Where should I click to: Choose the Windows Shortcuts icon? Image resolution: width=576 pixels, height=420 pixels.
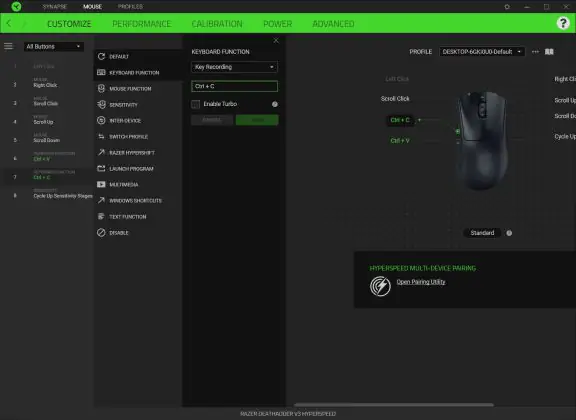click(101, 200)
